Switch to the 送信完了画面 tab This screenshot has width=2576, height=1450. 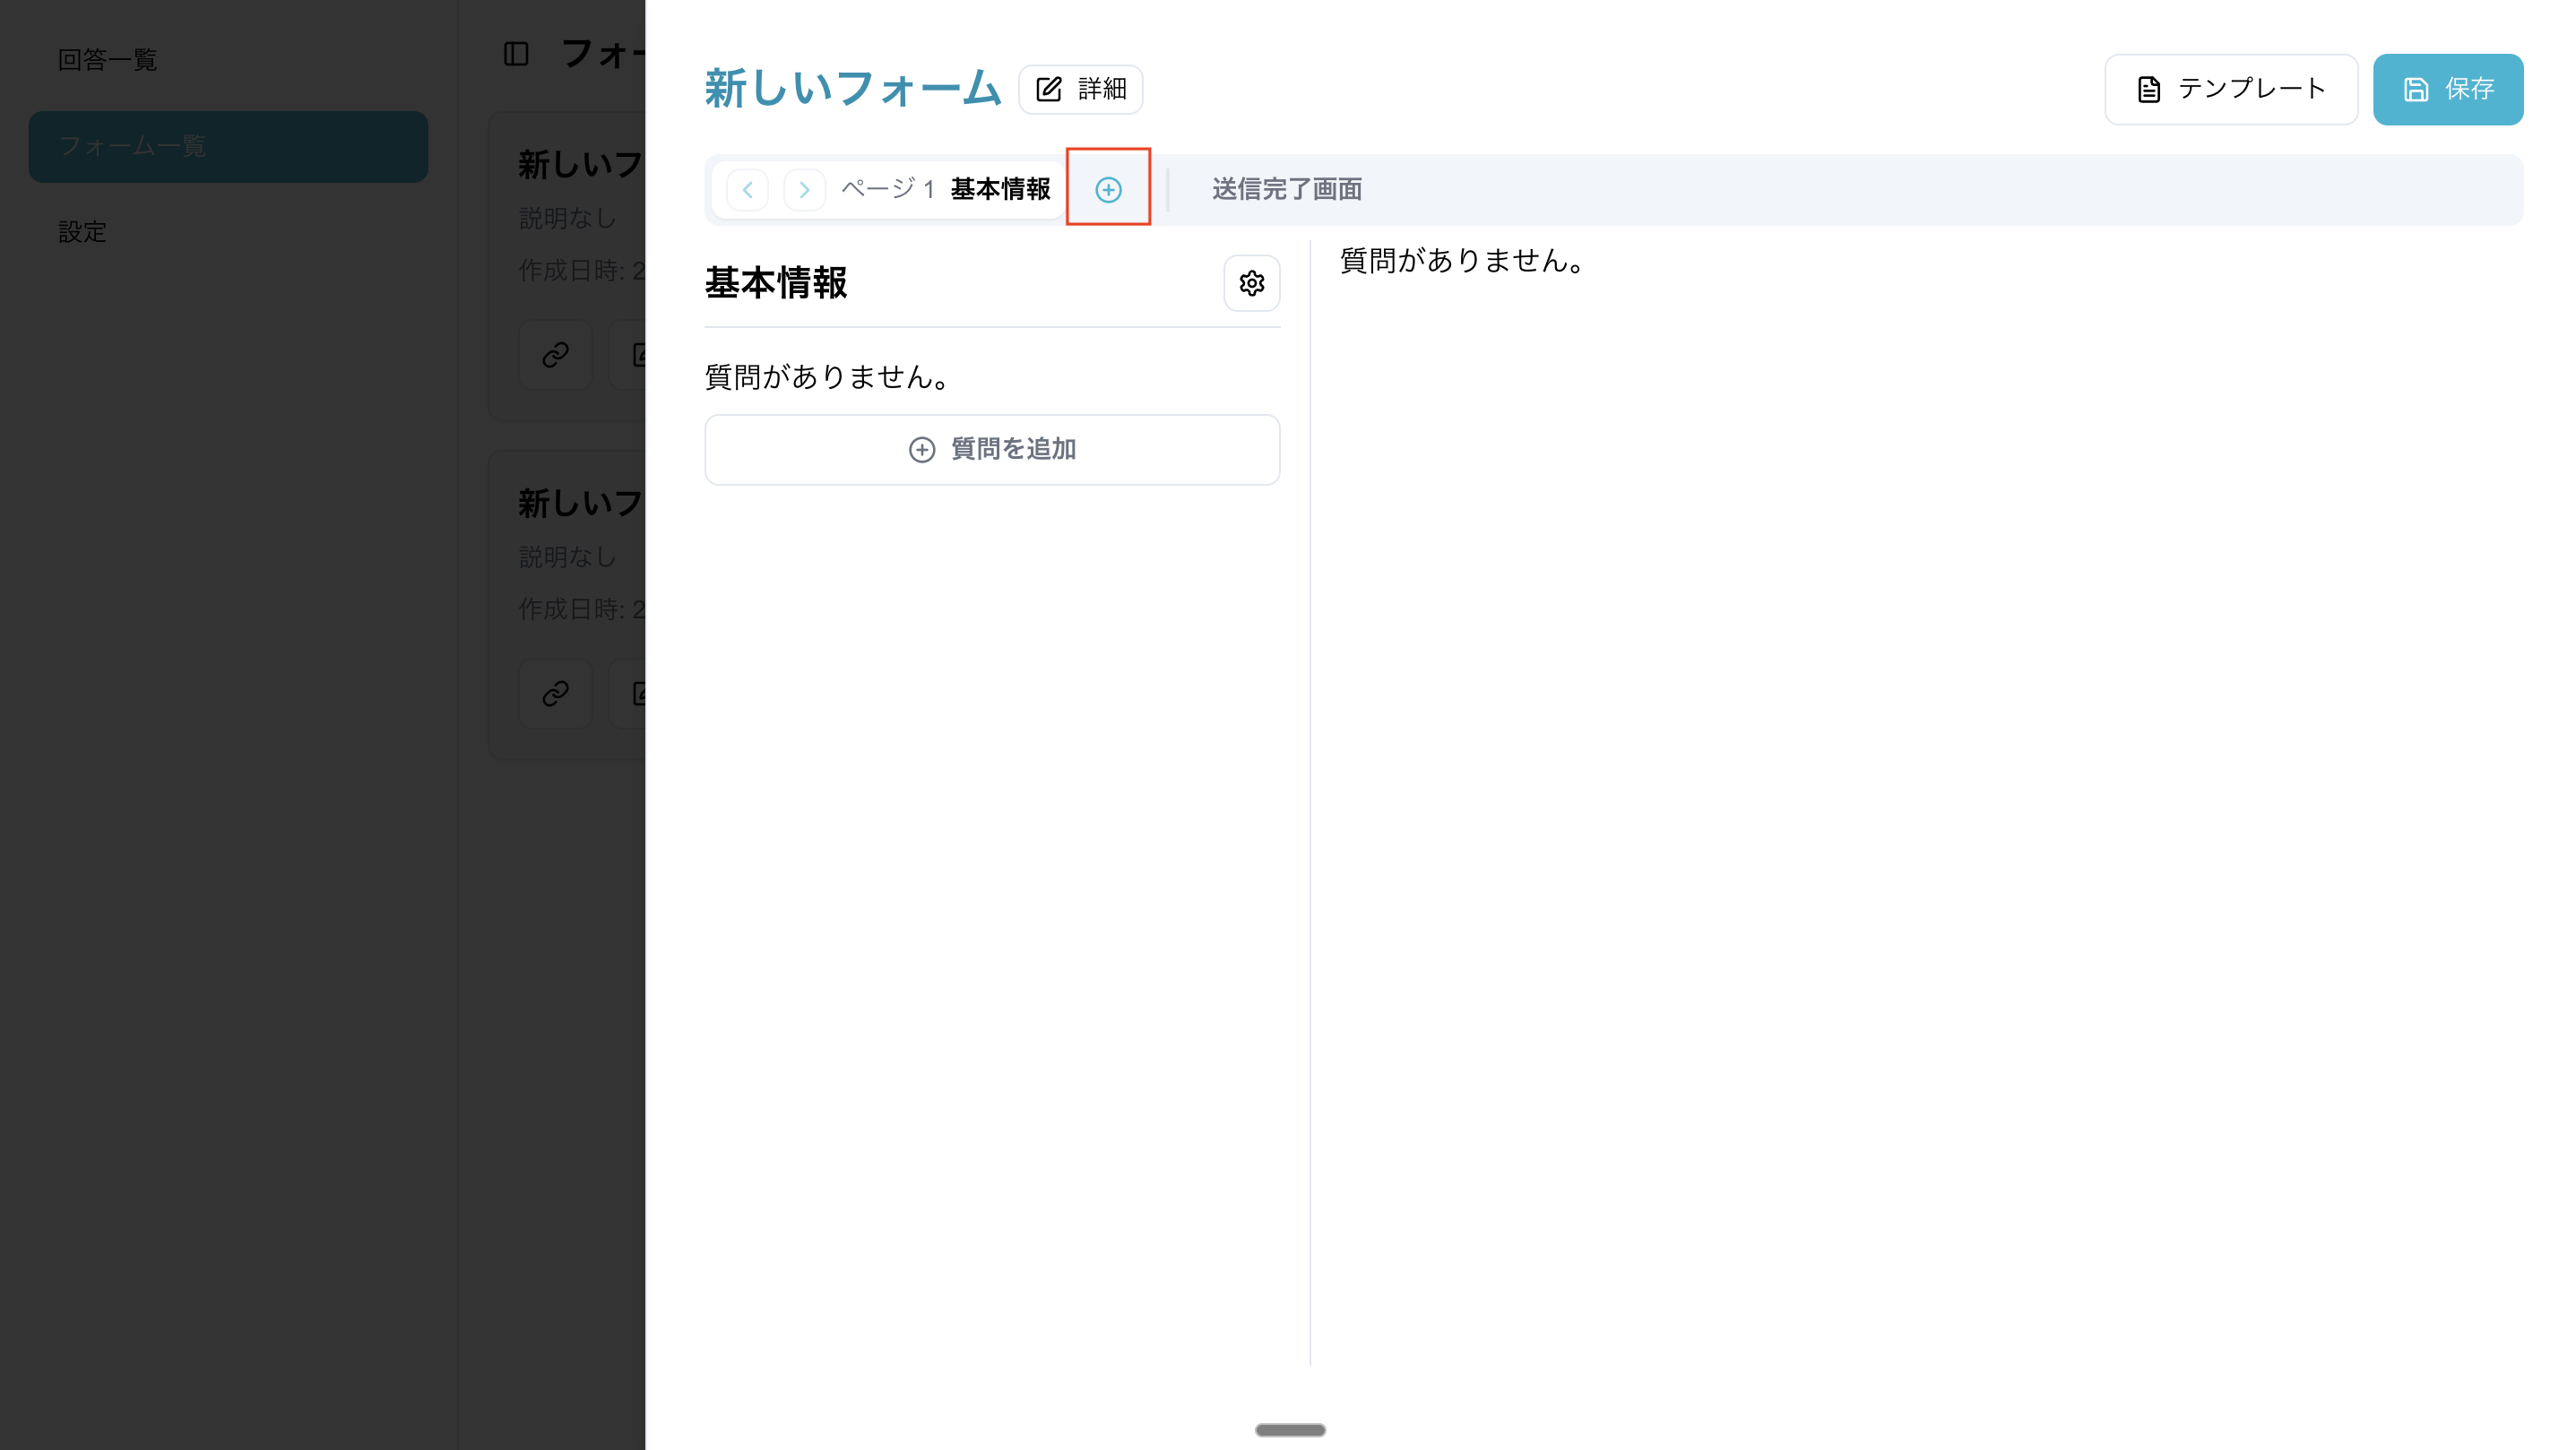[1286, 189]
